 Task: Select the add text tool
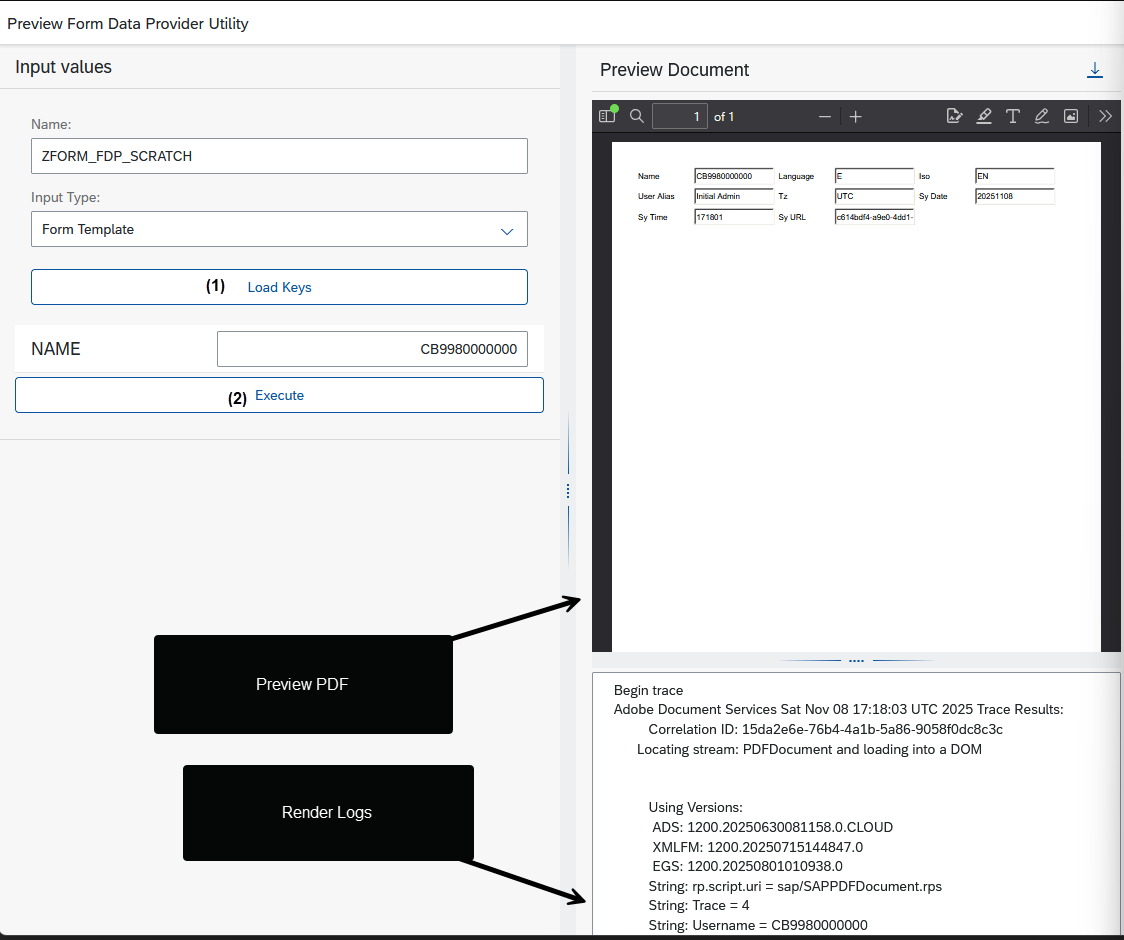(x=1013, y=116)
